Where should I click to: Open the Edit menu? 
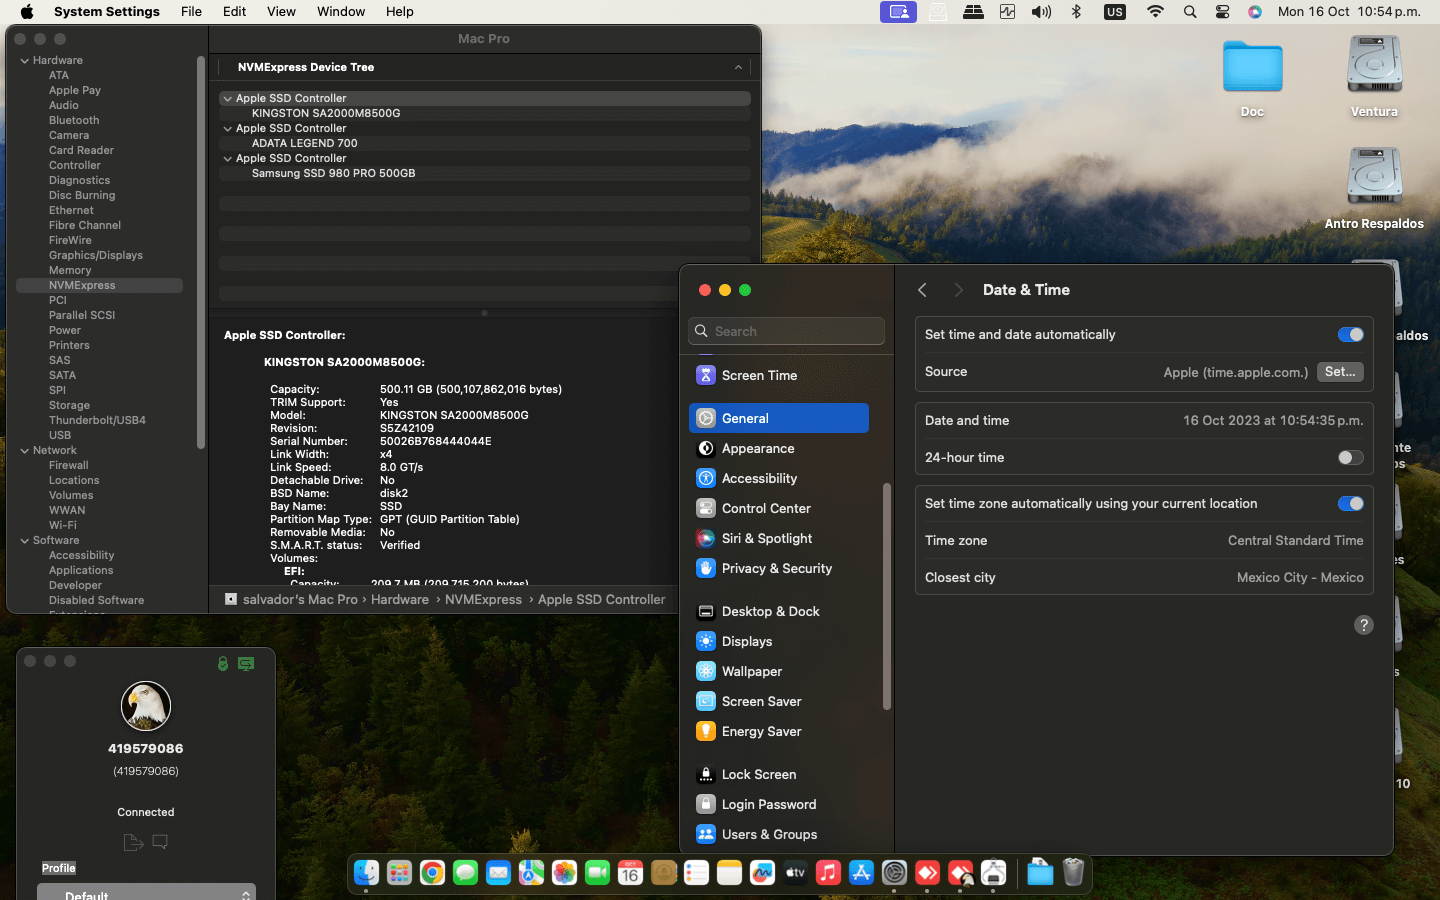click(x=234, y=12)
